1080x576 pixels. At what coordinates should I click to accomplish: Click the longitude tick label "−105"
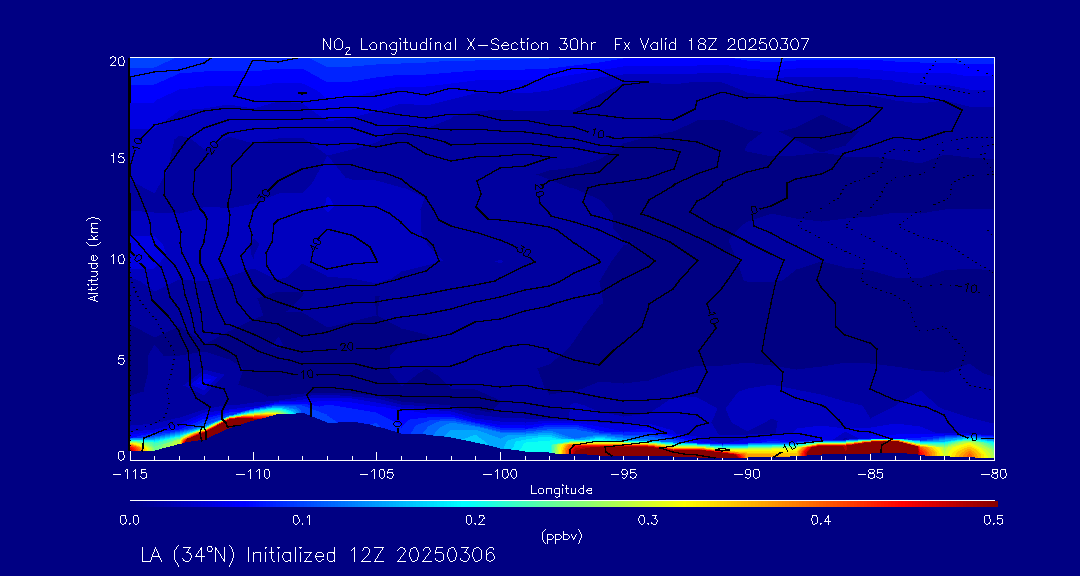376,475
